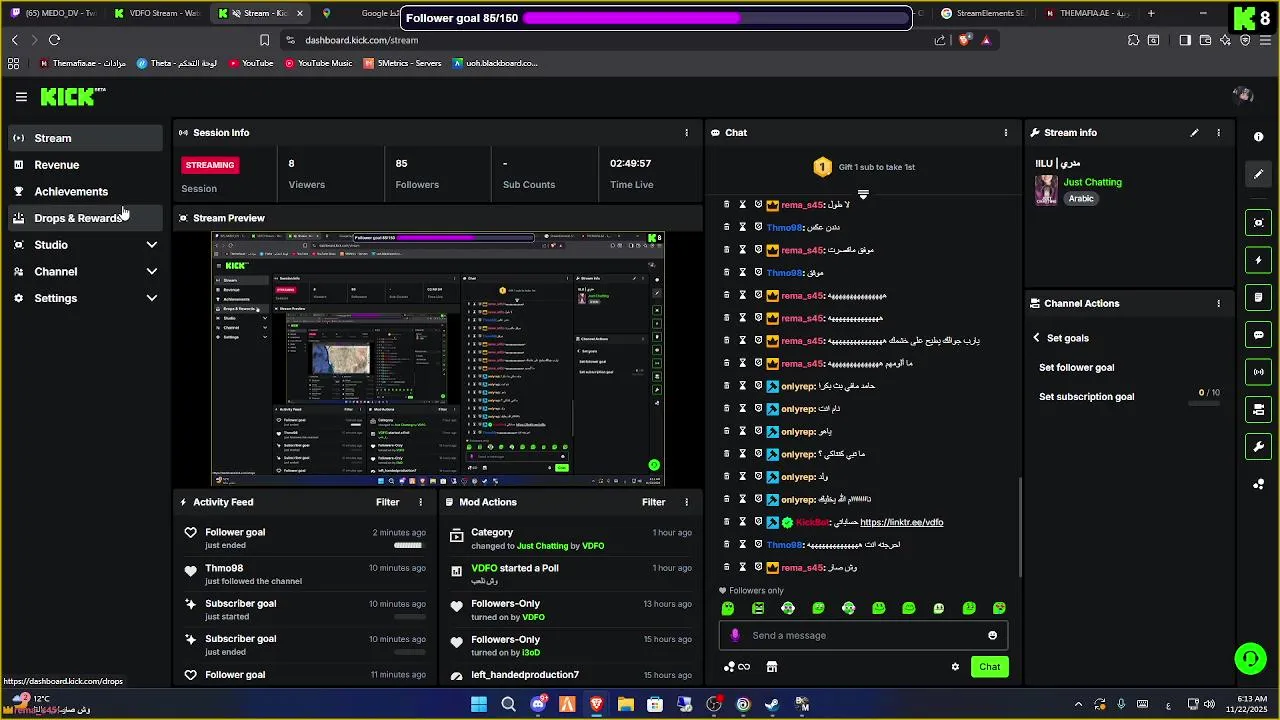Expand the Channel sidebar section

tap(85, 271)
